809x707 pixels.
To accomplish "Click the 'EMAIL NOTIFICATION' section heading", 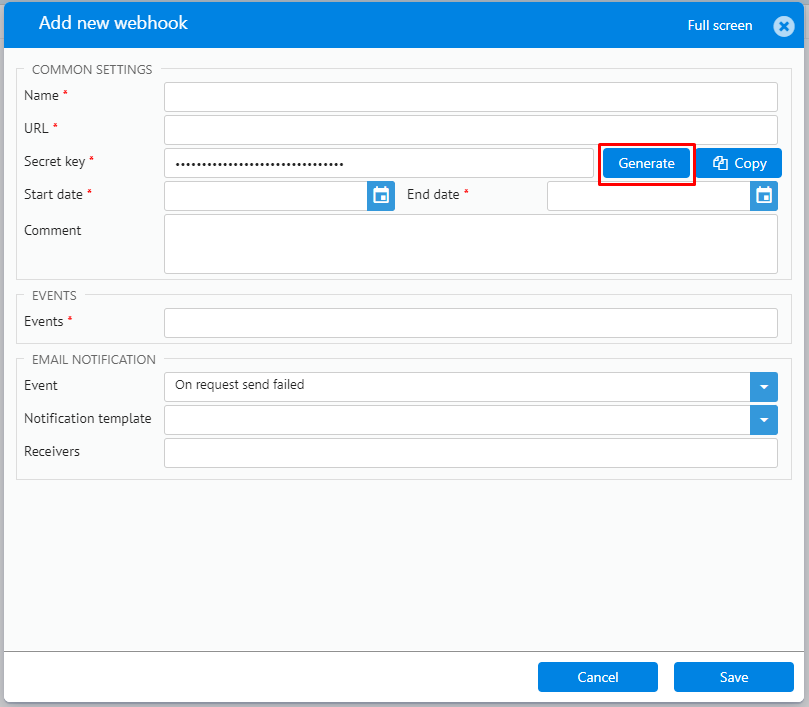I will [93, 359].
